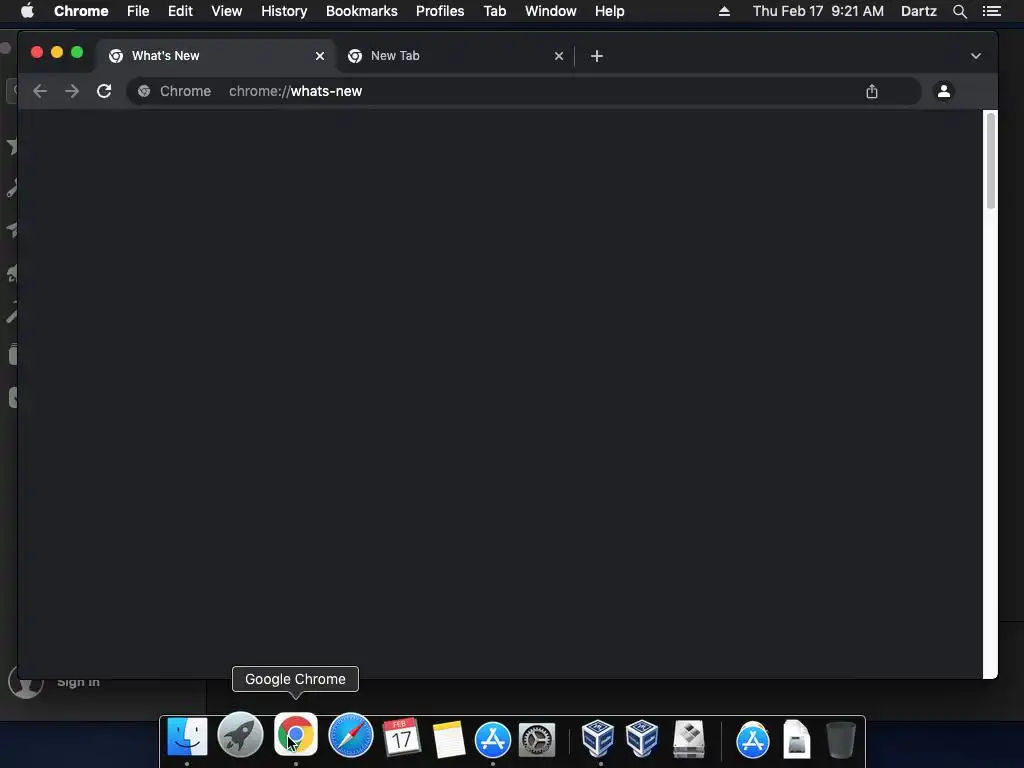This screenshot has height=768, width=1024.
Task: Open the Apple menu
Action: coord(27,11)
